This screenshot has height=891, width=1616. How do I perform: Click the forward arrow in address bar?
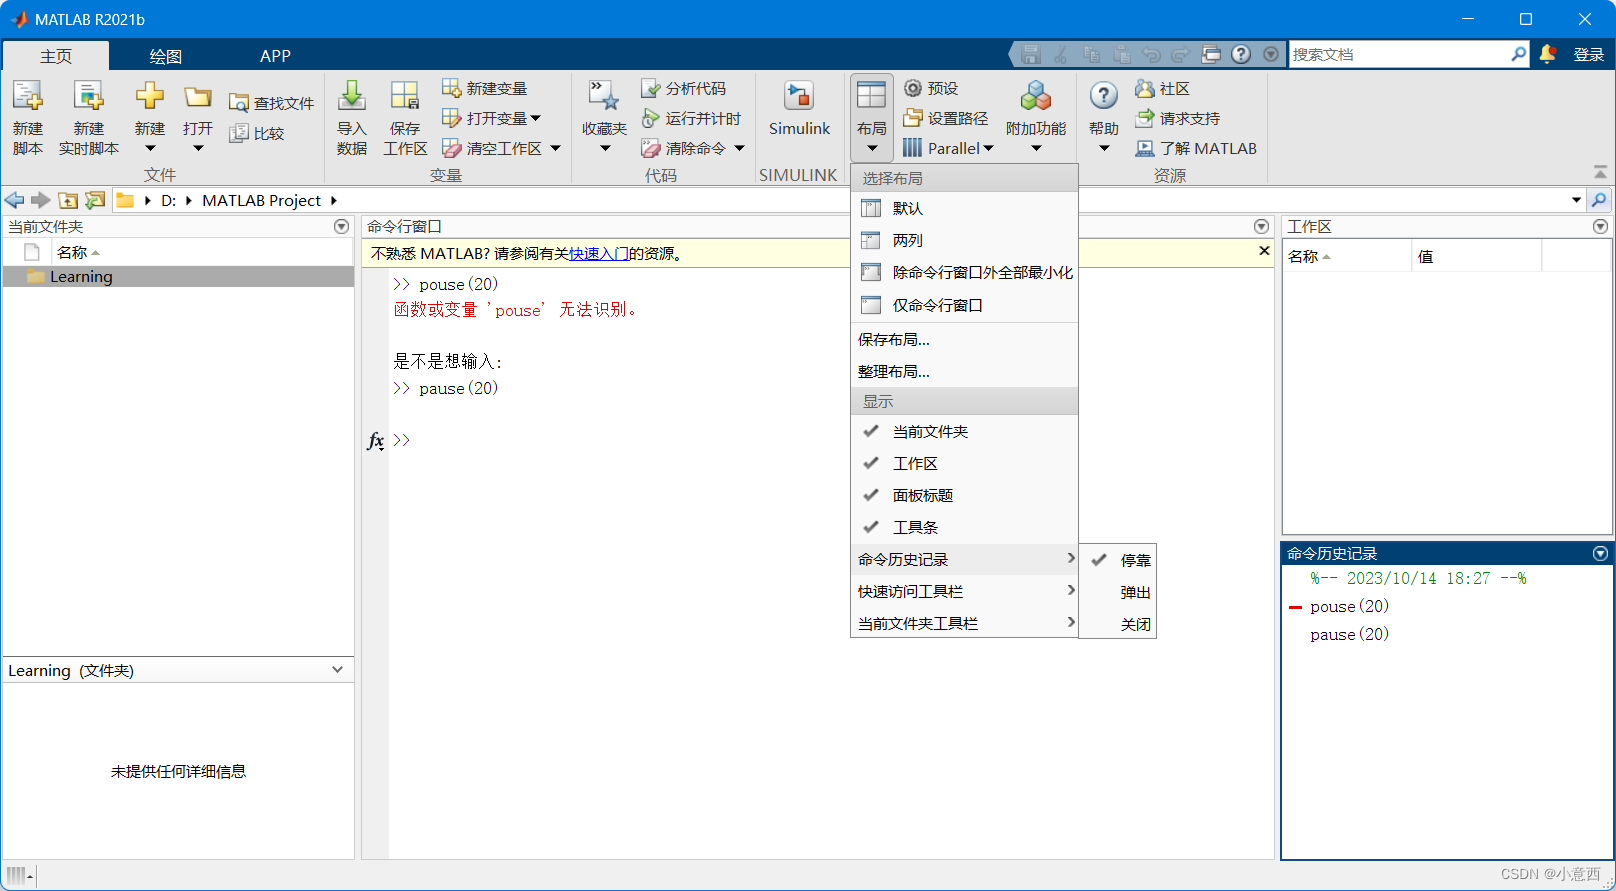(40, 200)
